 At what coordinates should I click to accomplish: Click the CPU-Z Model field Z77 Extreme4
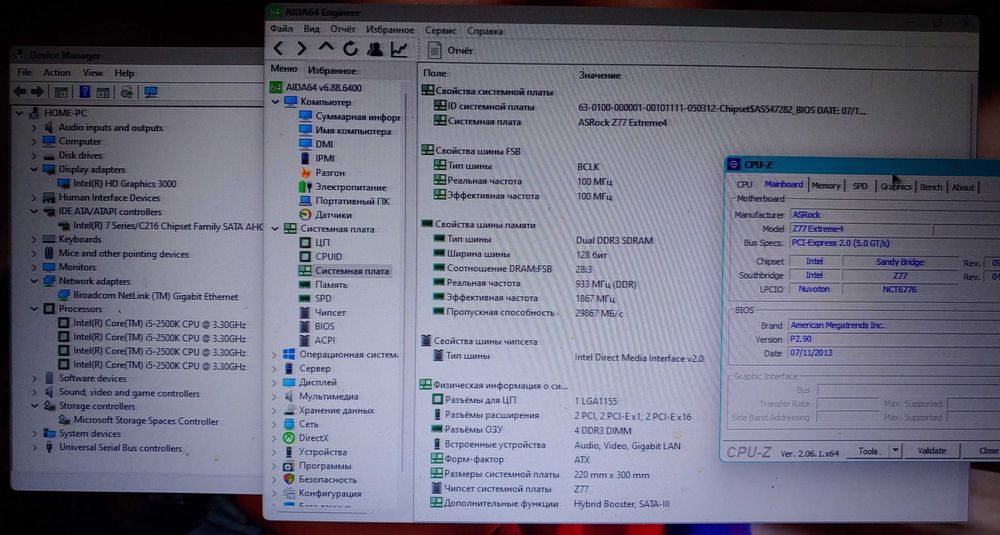[x=861, y=229]
